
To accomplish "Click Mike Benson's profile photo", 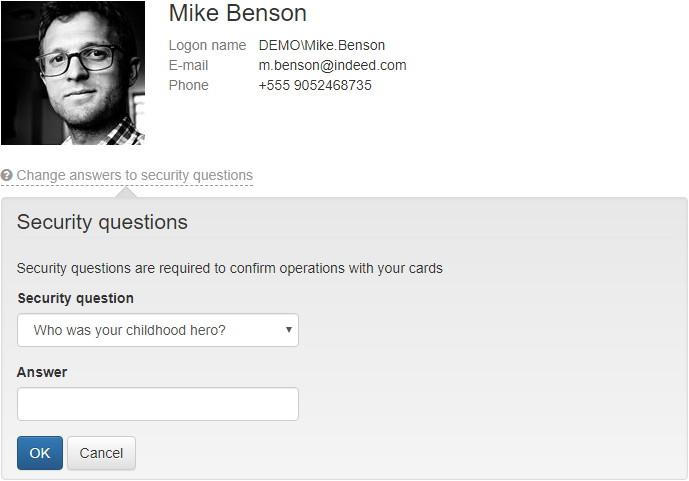I will [73, 73].
